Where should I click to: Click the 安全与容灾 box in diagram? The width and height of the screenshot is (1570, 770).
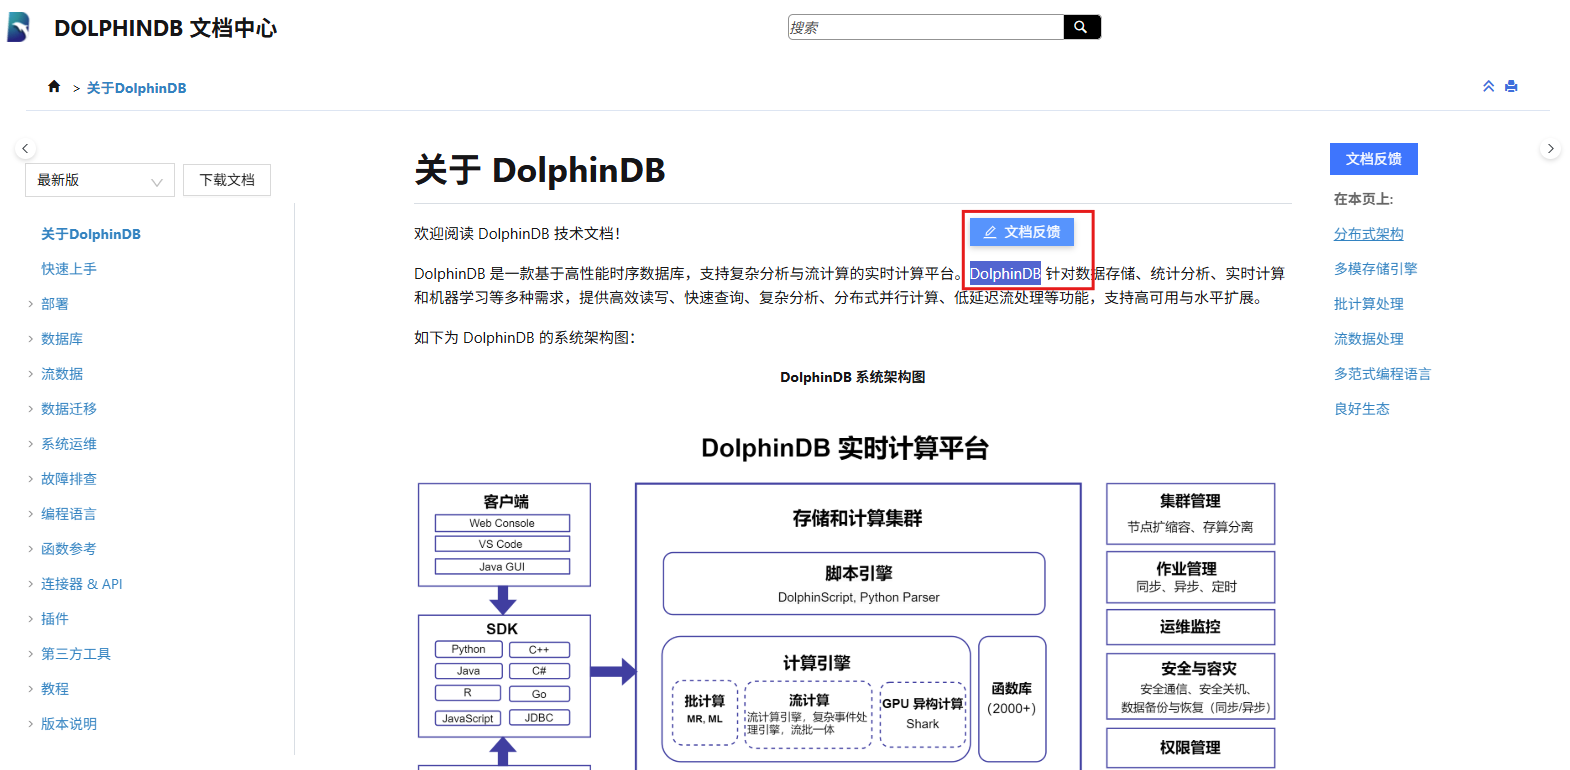pos(1190,686)
